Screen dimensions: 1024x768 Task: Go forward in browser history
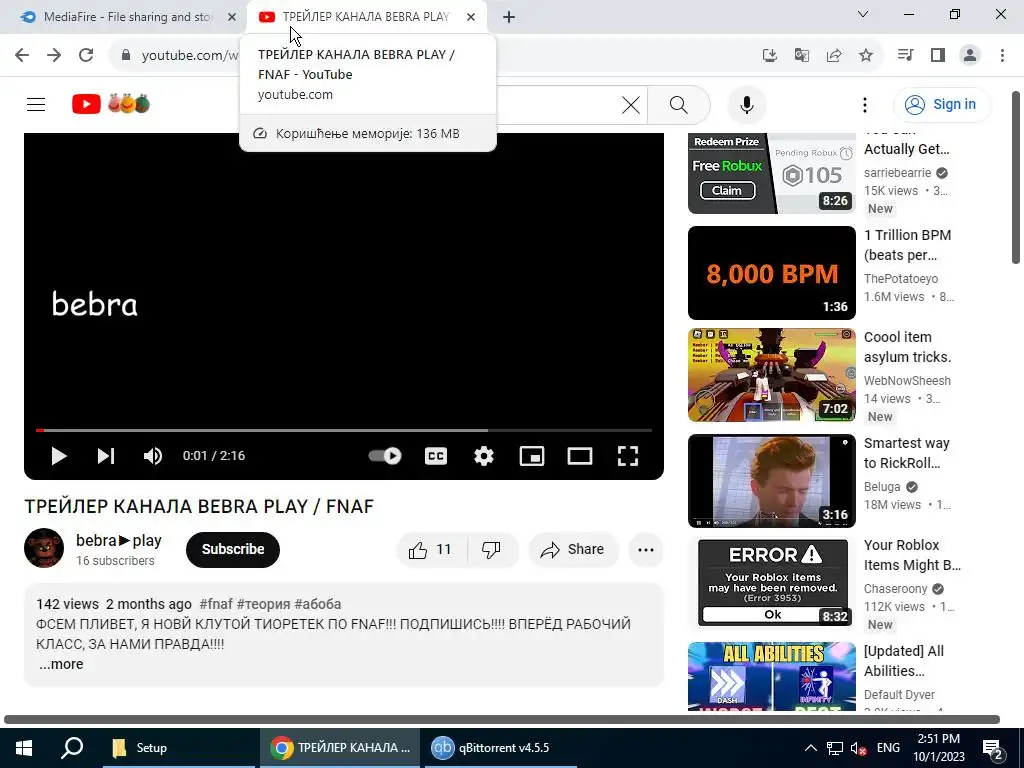(x=54, y=56)
